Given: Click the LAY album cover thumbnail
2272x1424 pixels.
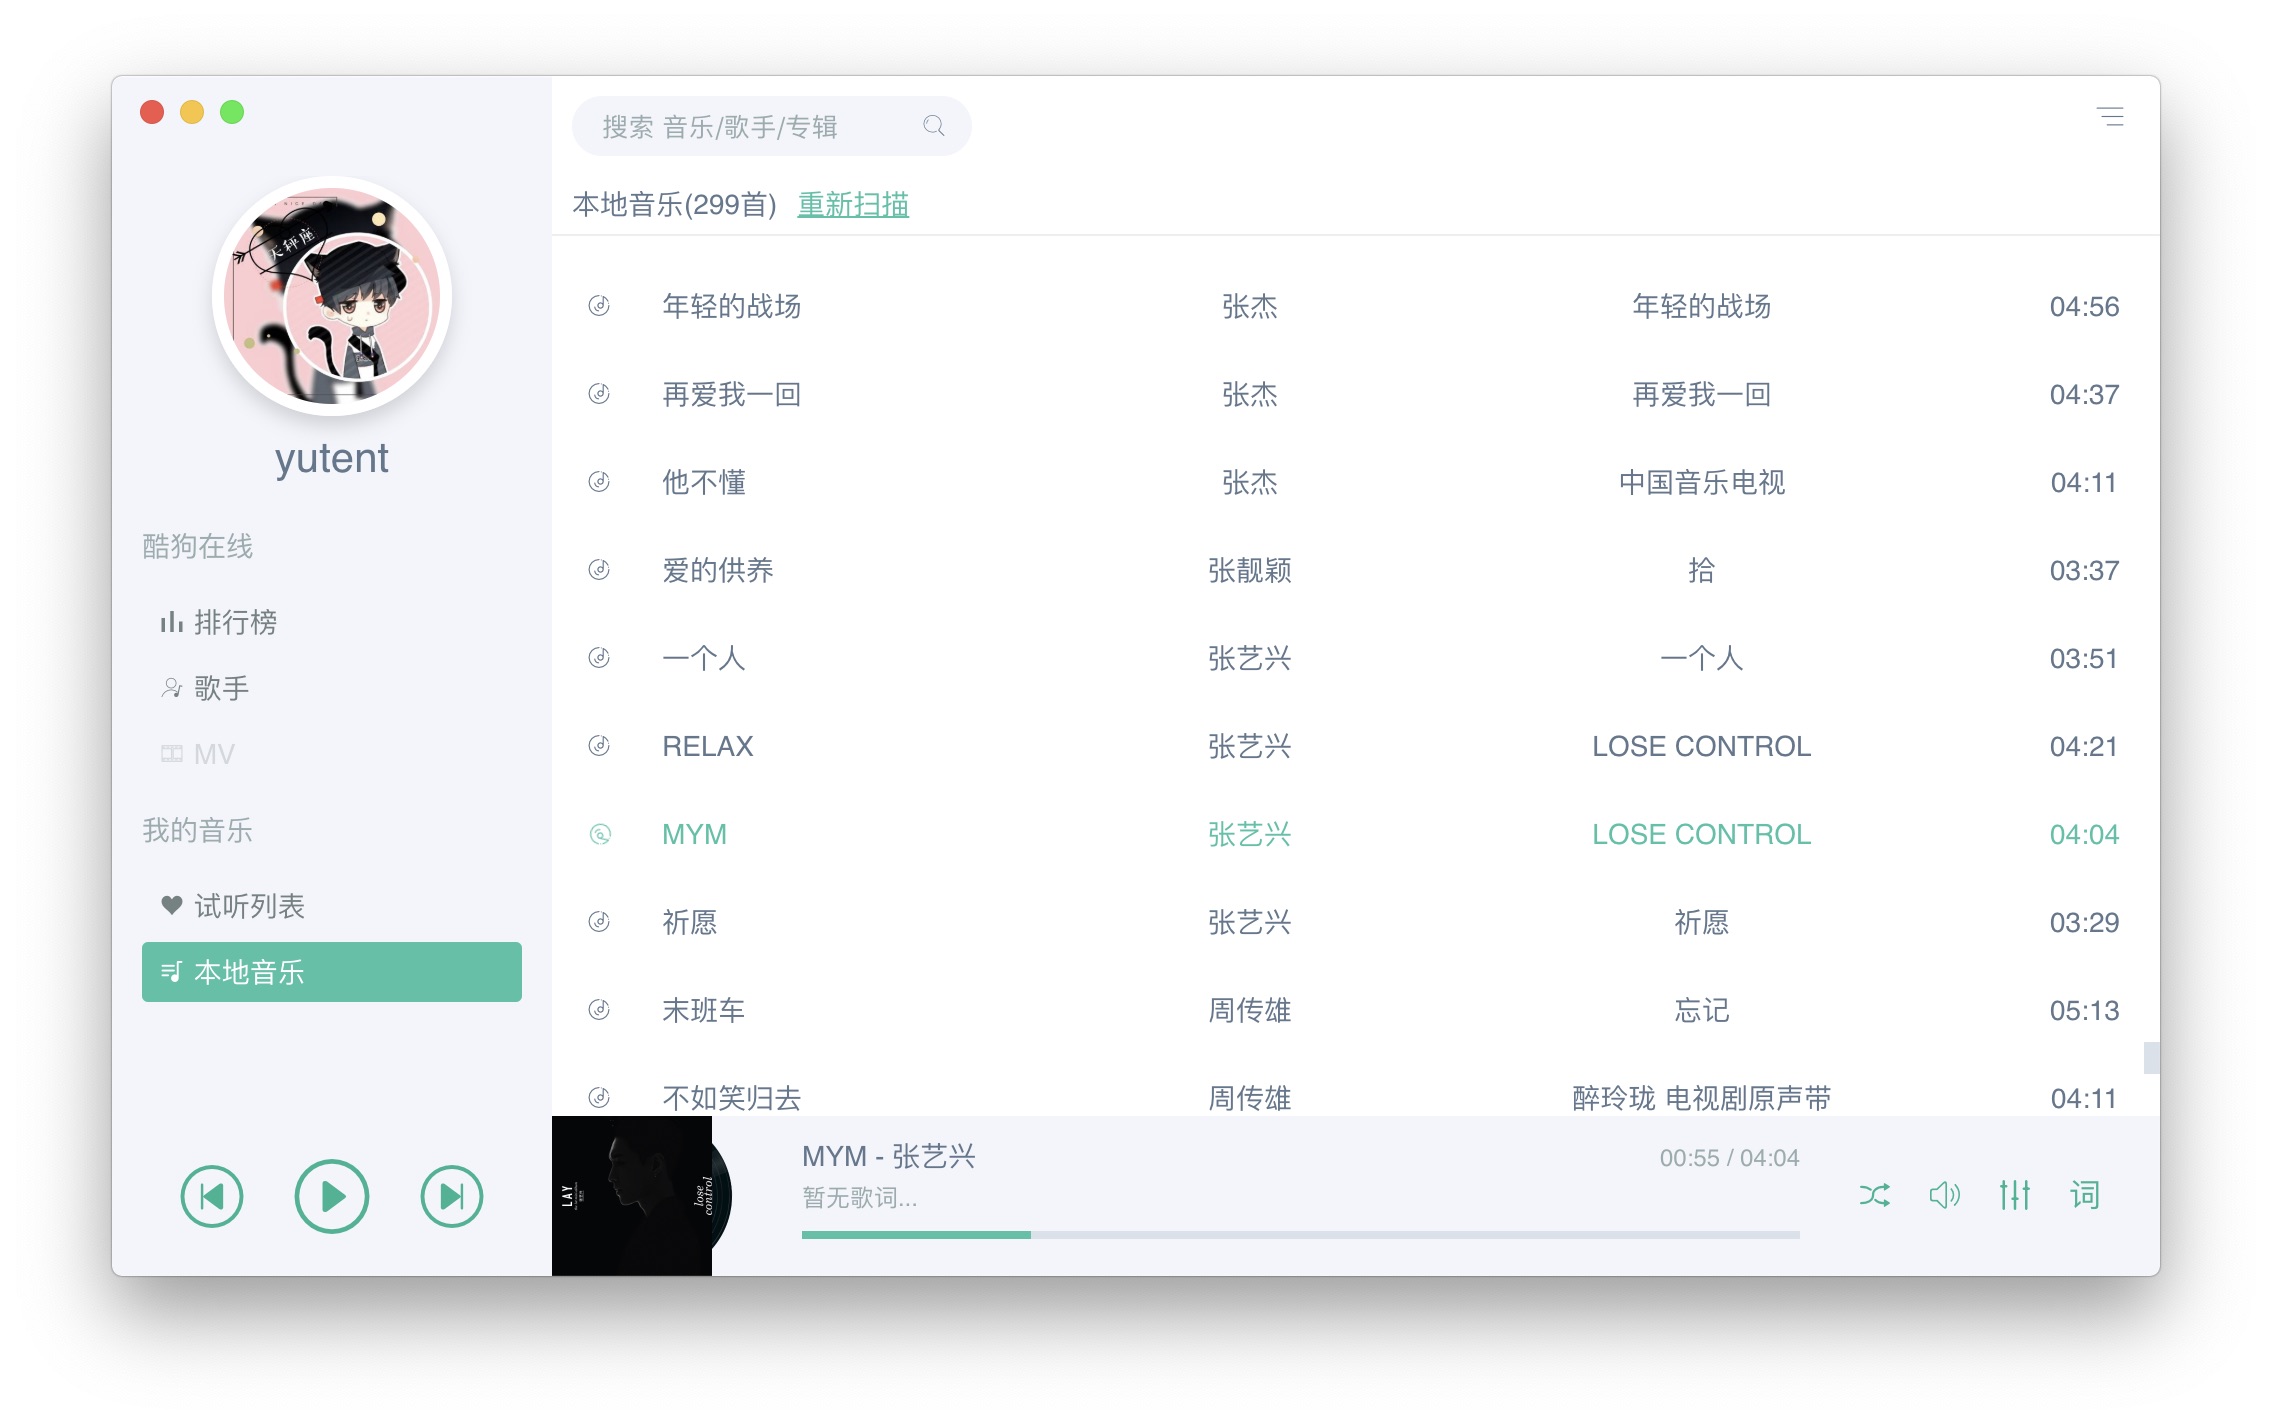Looking at the screenshot, I should coord(632,1196).
